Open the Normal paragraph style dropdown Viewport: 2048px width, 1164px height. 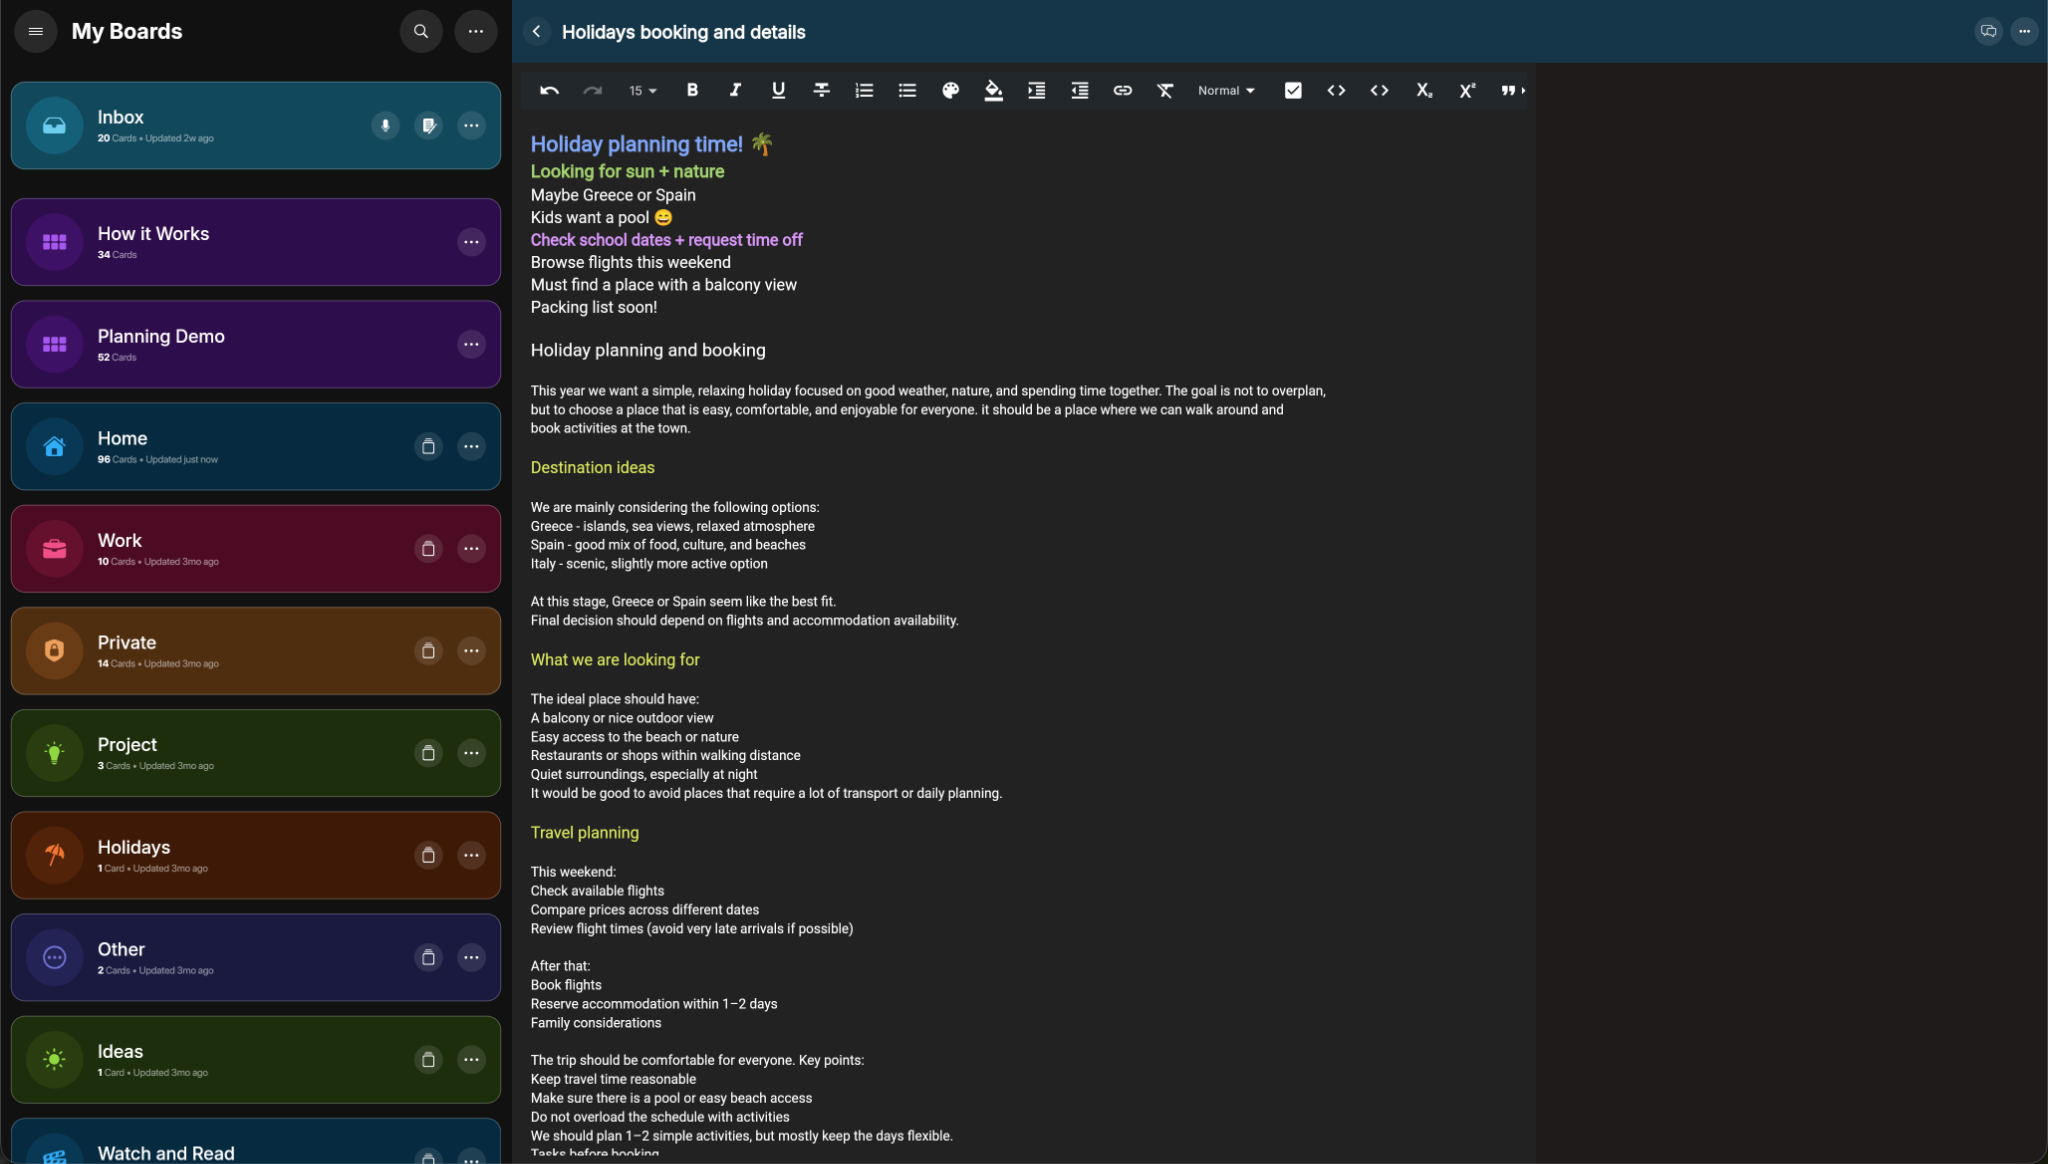click(x=1226, y=91)
